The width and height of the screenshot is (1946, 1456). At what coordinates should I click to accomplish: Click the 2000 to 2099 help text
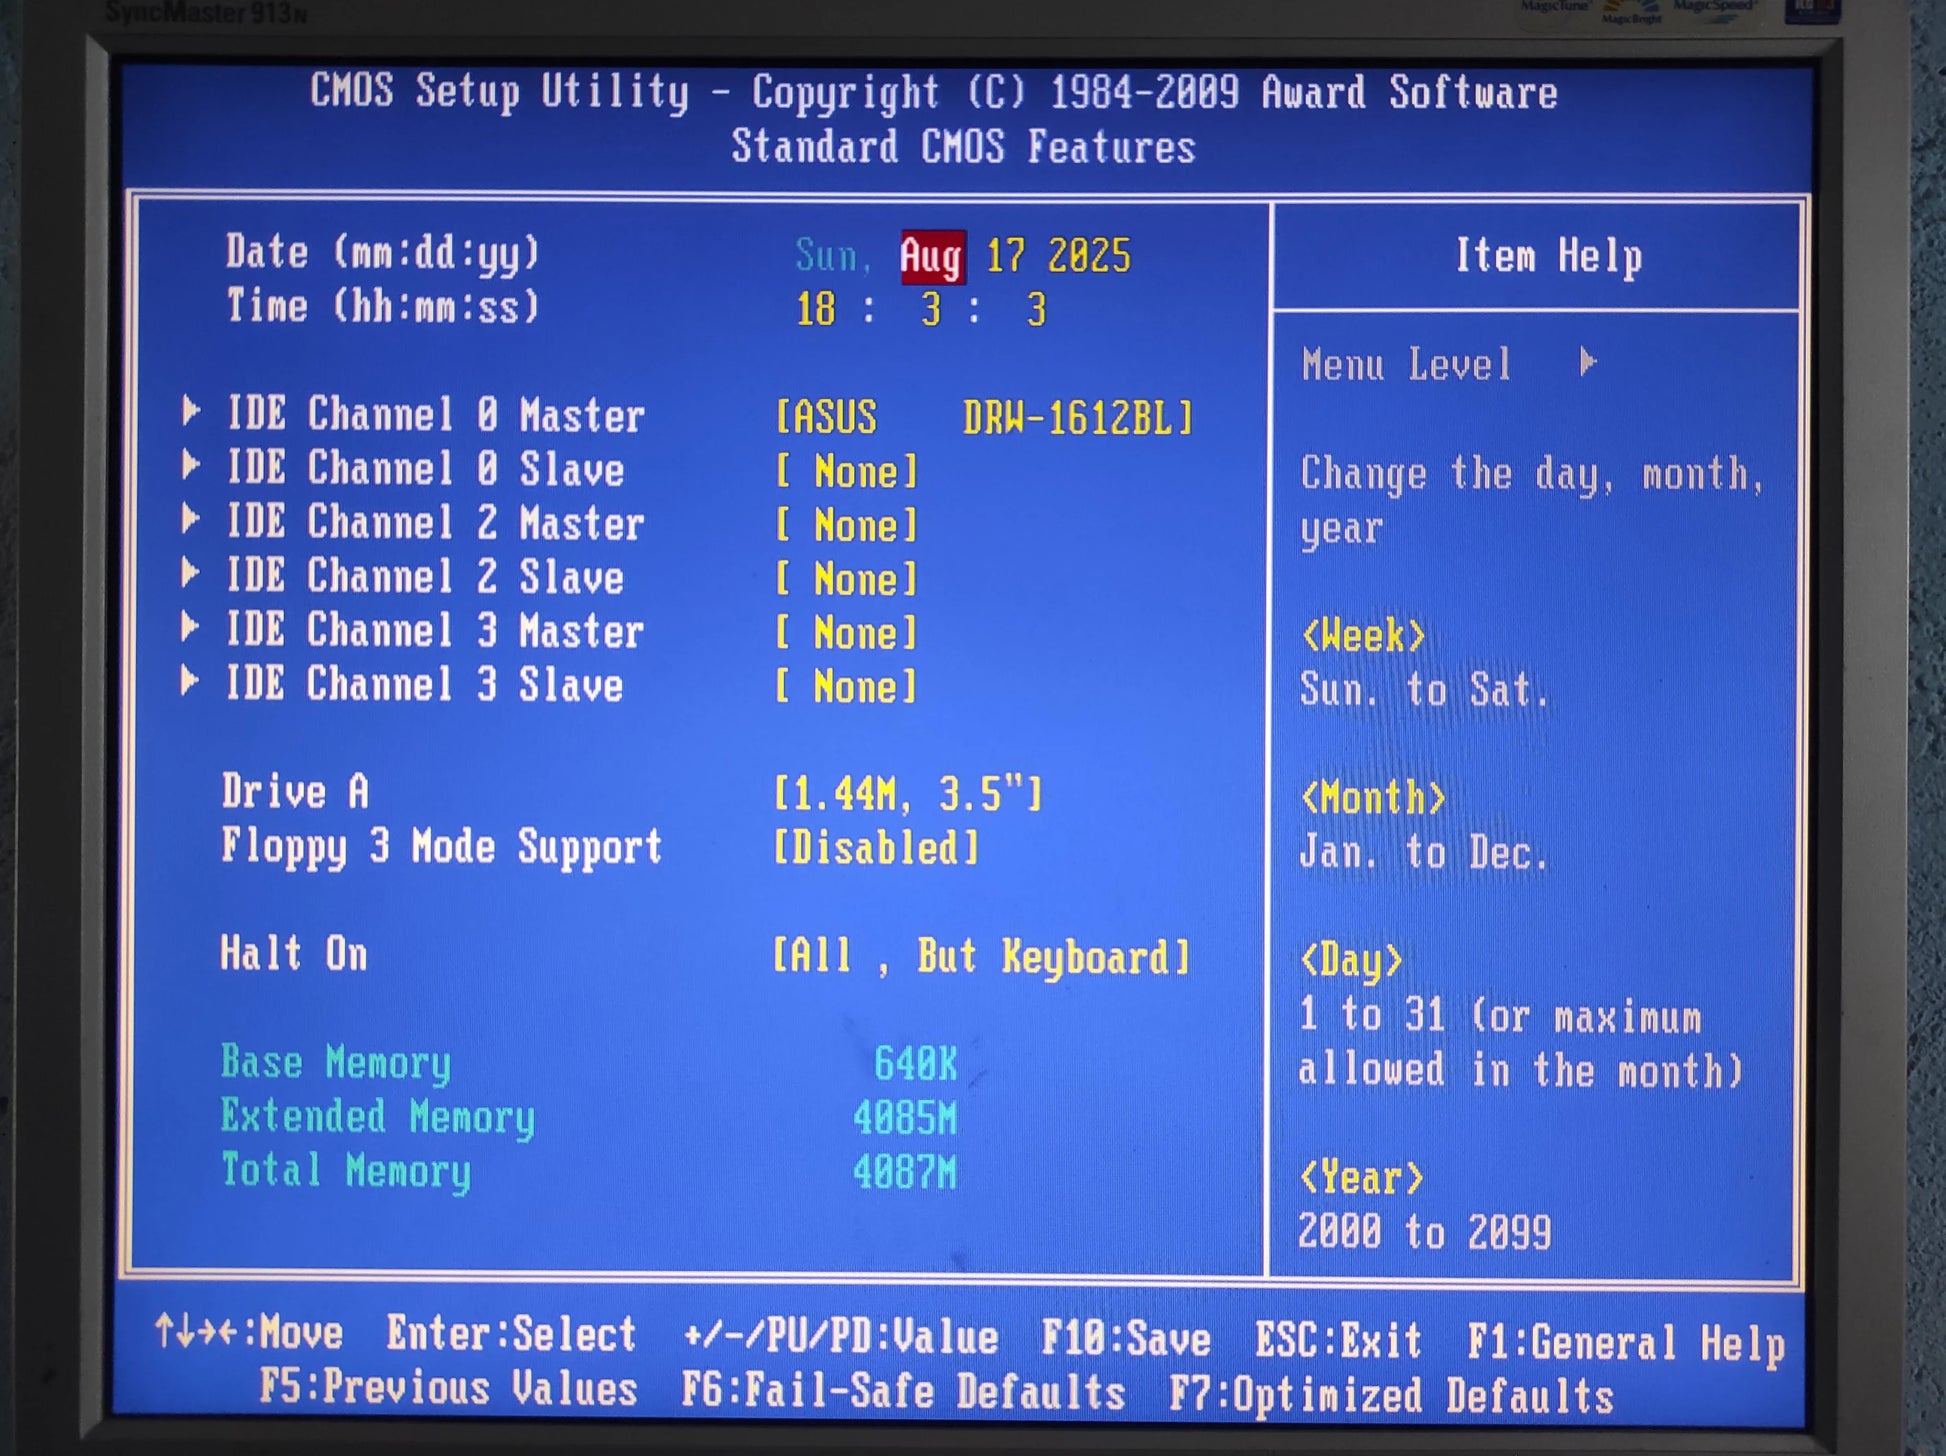(1424, 1232)
